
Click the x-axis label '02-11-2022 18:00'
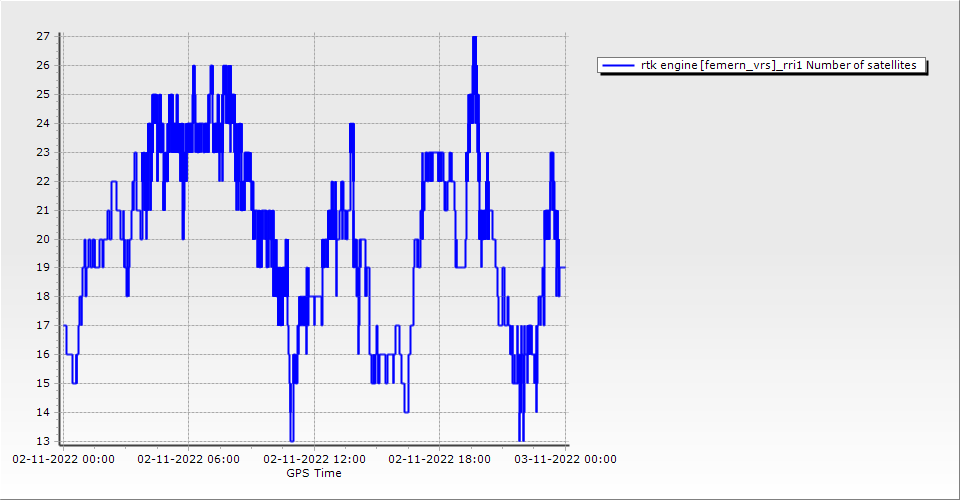pyautogui.click(x=439, y=460)
